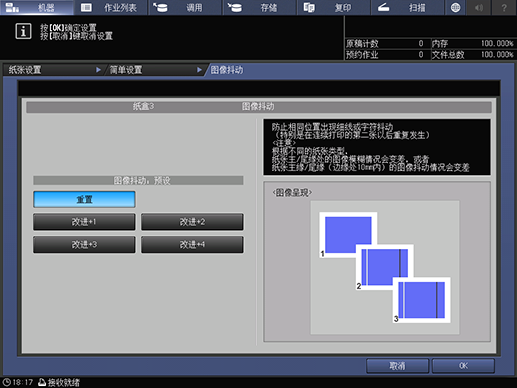Screen dimensions: 517x388
Task: Click the information icon beside the instructions
Action: (23, 32)
